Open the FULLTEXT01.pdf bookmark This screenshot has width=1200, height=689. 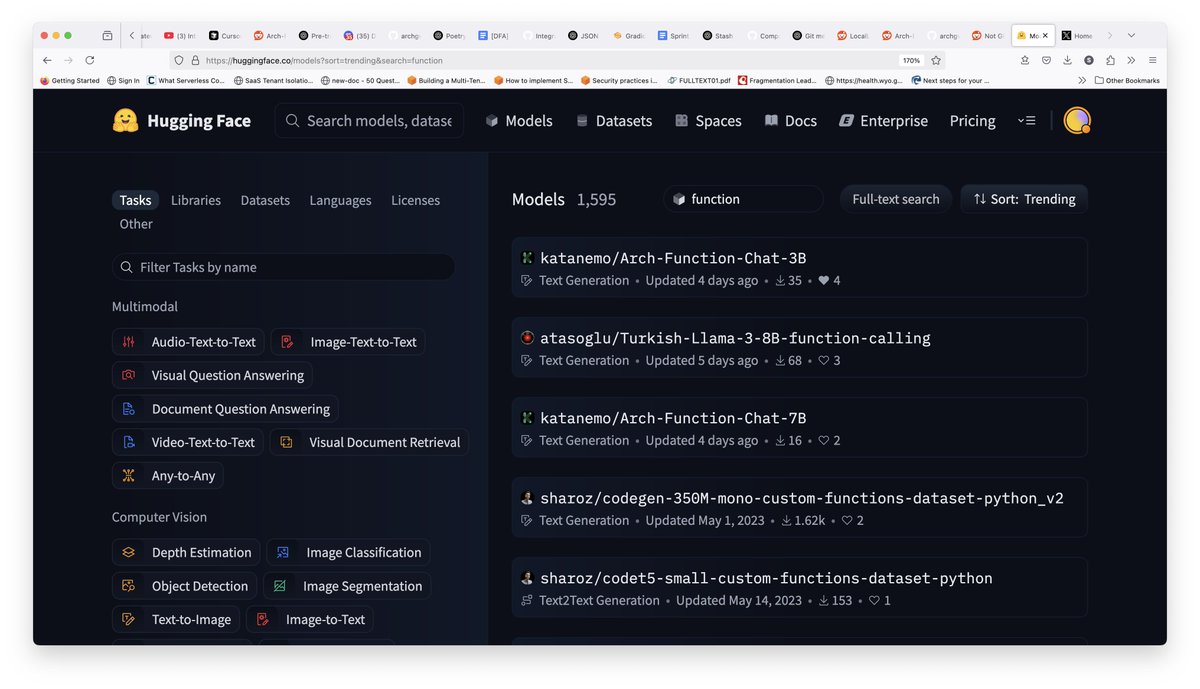click(698, 80)
